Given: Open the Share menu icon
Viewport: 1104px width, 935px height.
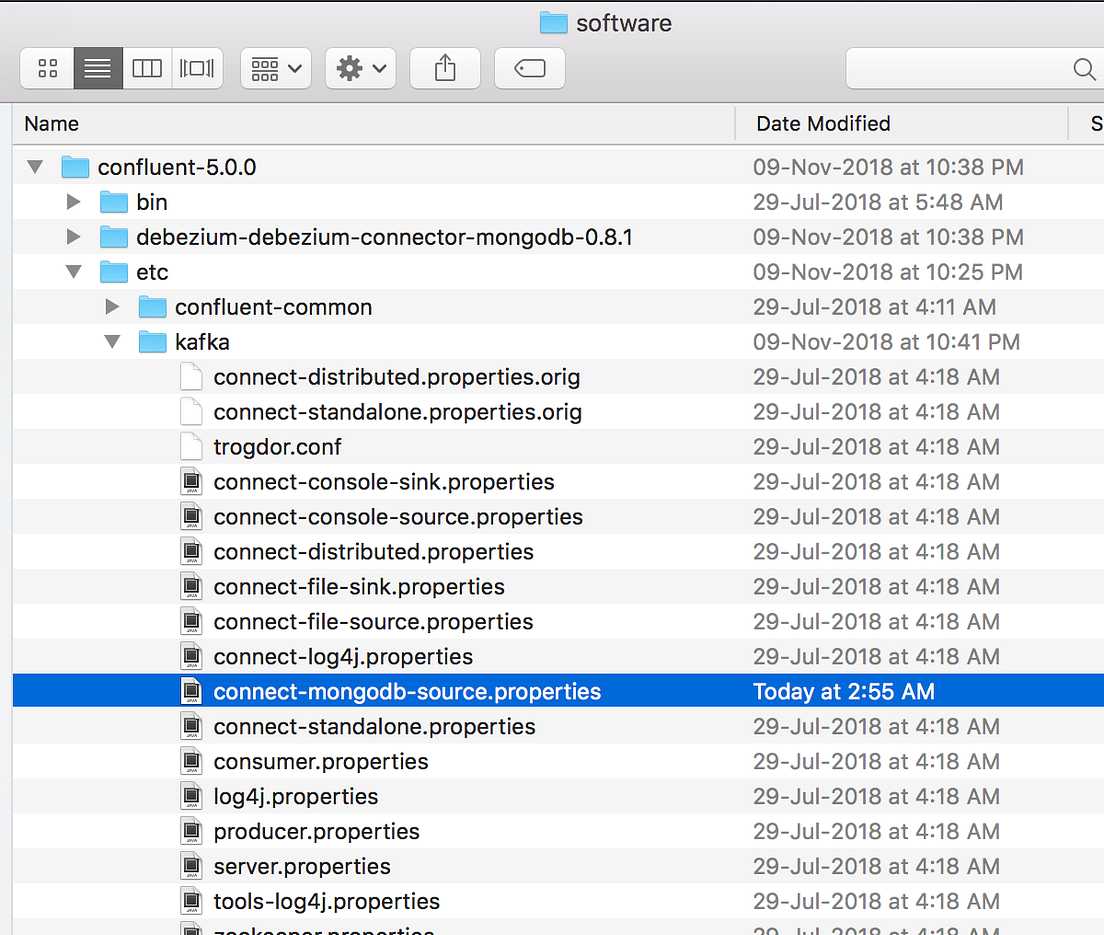Looking at the screenshot, I should point(444,68).
